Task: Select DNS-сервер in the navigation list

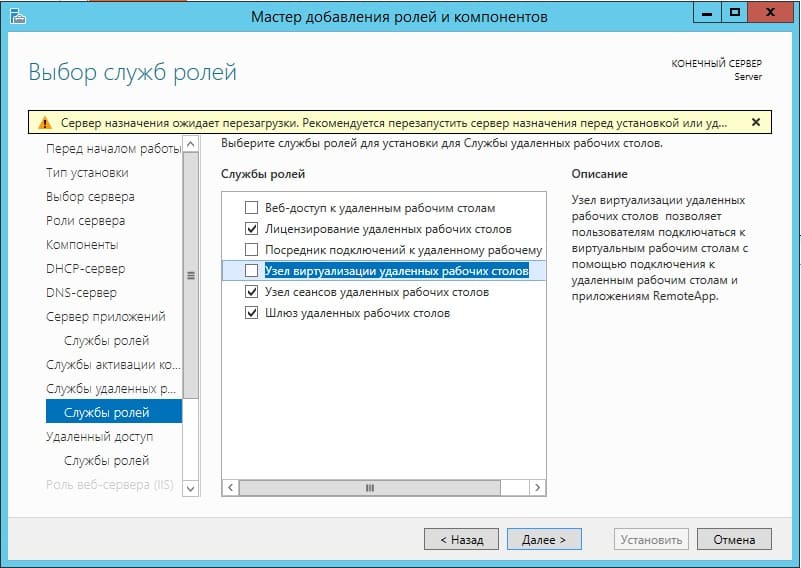Action: pyautogui.click(x=81, y=293)
